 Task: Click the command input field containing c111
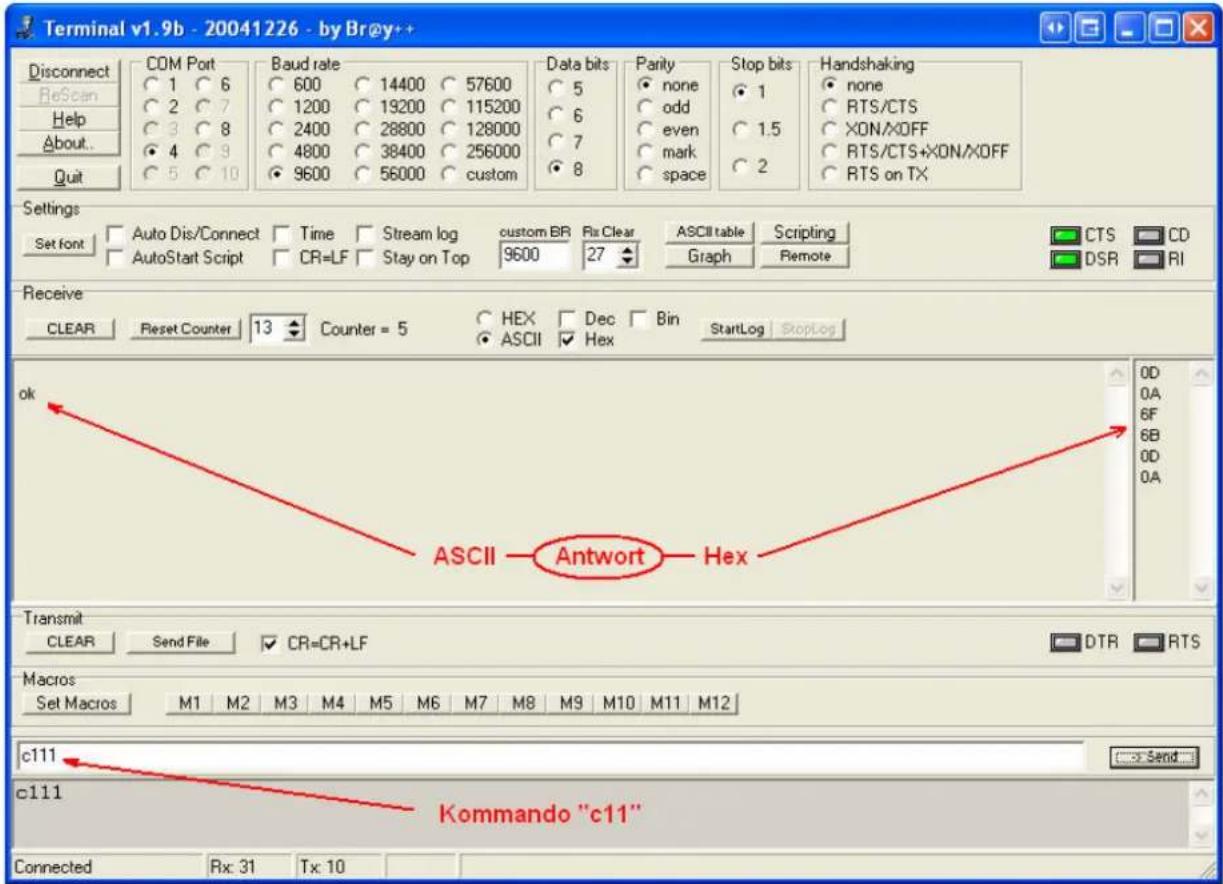550,757
